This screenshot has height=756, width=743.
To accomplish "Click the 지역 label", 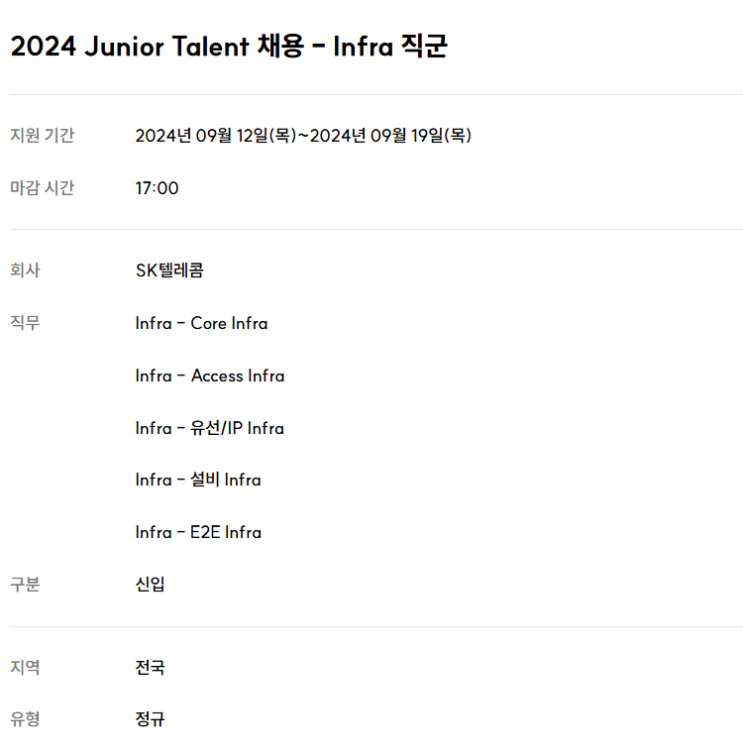I will coord(26,667).
